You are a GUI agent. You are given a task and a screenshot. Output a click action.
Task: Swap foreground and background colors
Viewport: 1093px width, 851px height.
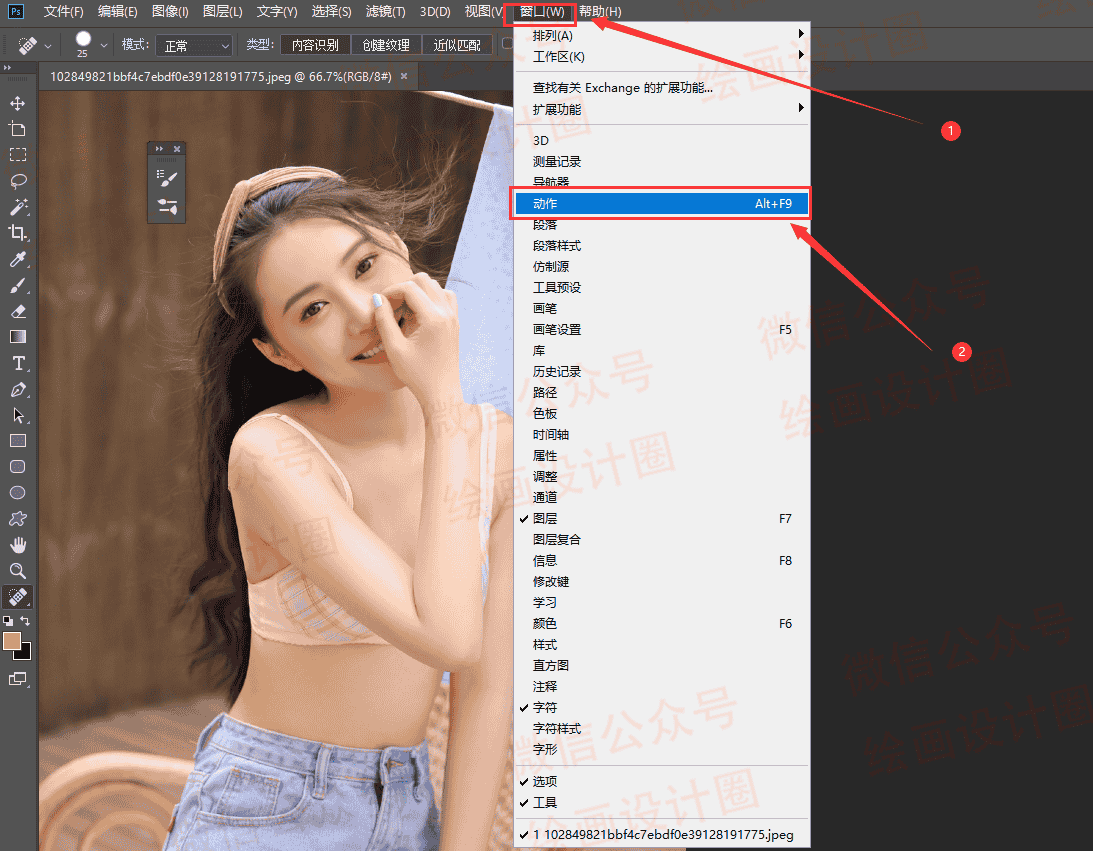25,620
